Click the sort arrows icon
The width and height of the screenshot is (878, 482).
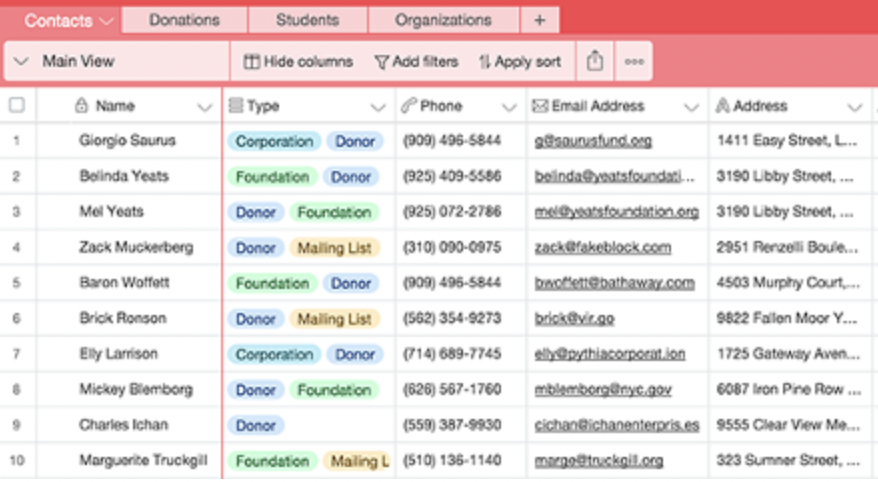click(x=484, y=62)
